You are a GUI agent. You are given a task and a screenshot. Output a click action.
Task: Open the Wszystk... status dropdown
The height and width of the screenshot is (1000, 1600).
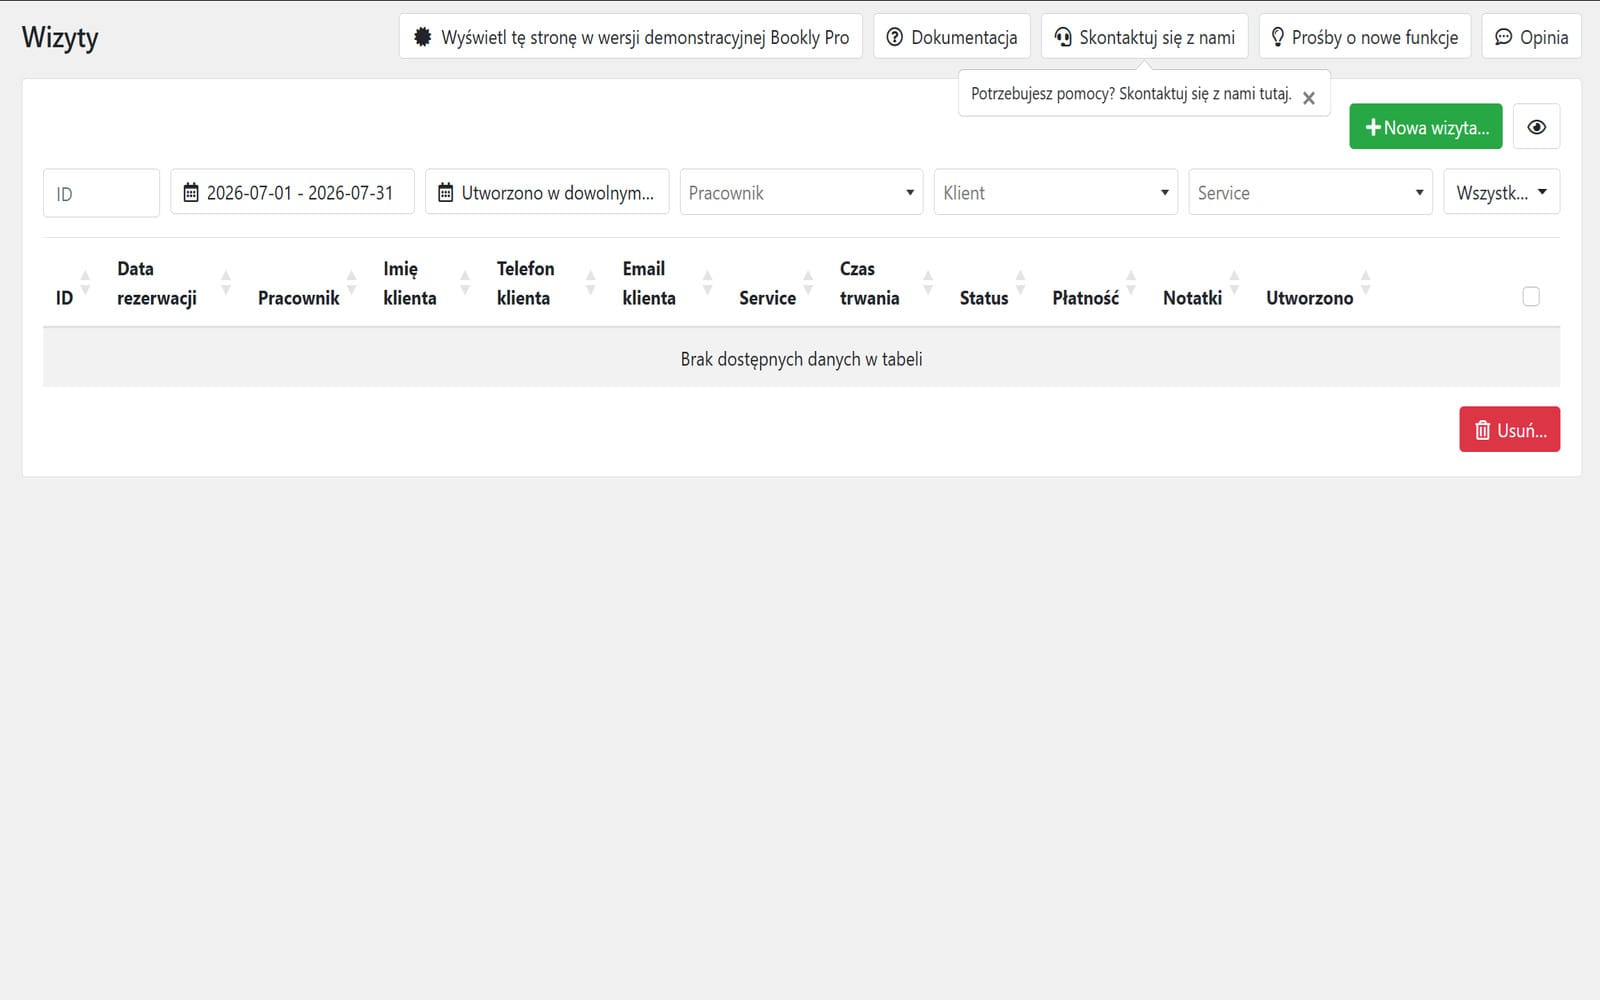[1501, 192]
